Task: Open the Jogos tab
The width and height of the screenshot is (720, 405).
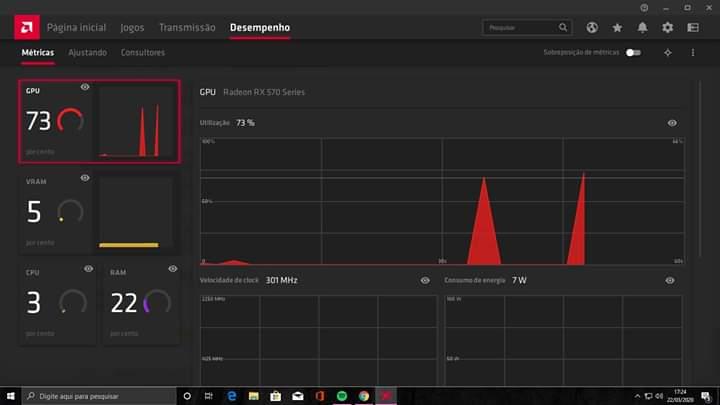Action: click(x=132, y=28)
